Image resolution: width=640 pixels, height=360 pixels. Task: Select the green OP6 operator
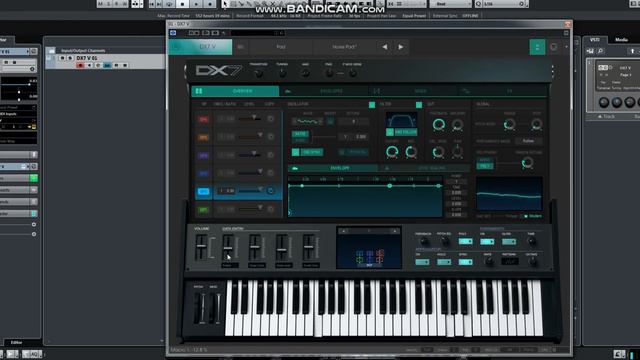coord(203,209)
